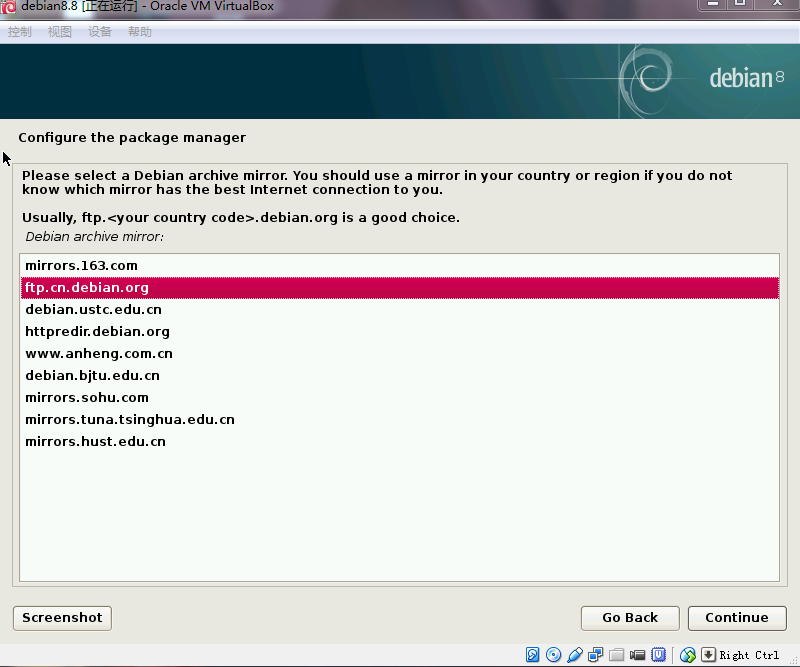800x667 pixels.
Task: Click the shared folders status icon
Action: pos(616,655)
